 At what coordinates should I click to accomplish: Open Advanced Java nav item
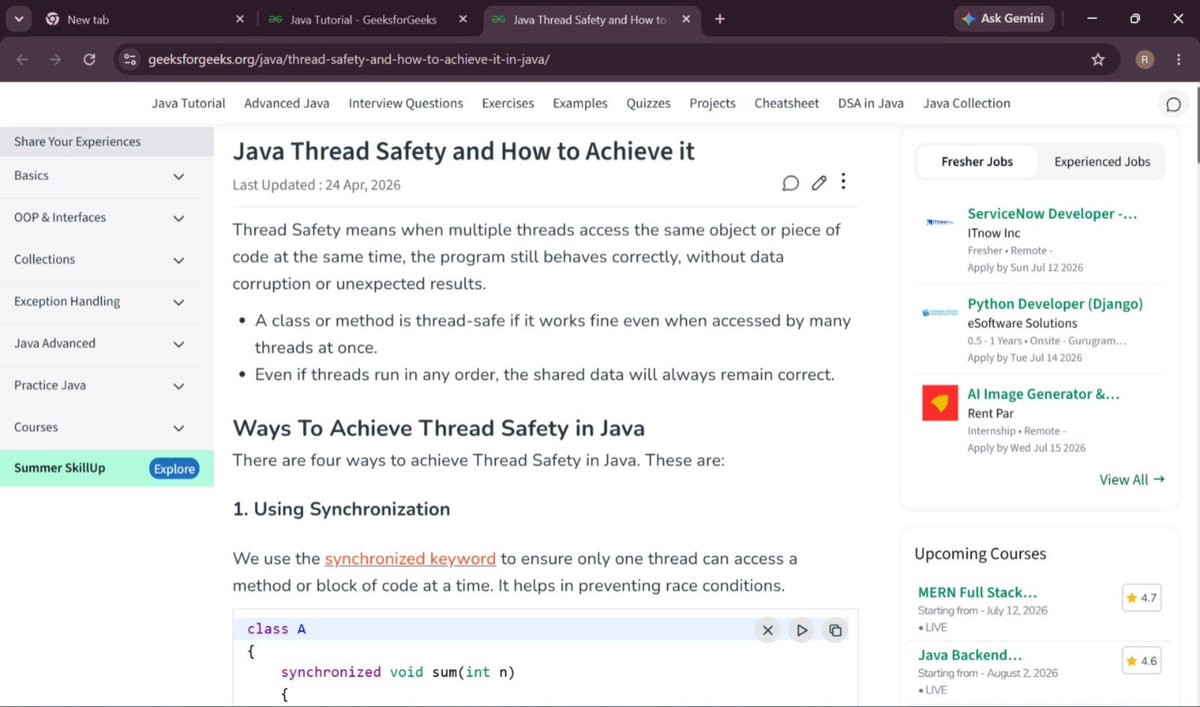(x=287, y=104)
